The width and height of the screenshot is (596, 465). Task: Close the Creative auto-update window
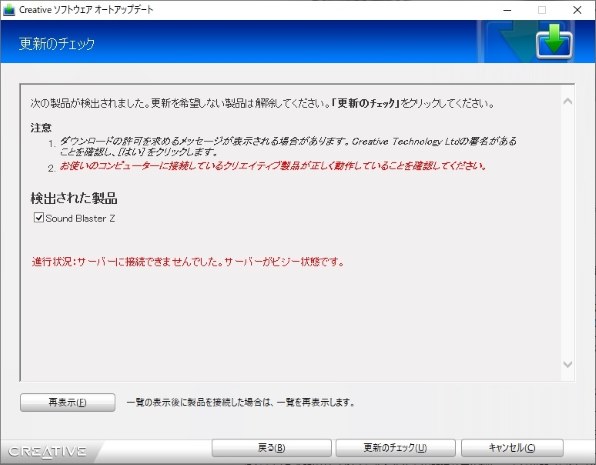577,10
